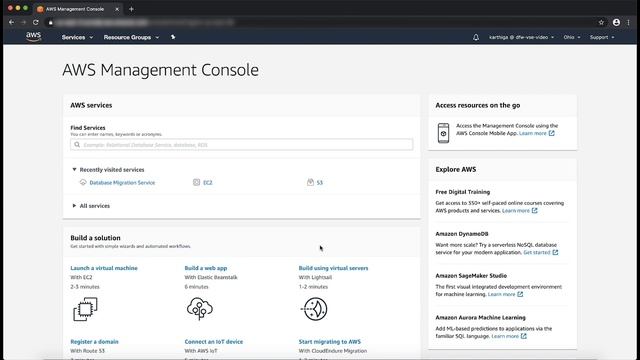
Task: Open Learn more link for Console Mobile App
Action: pos(532,133)
